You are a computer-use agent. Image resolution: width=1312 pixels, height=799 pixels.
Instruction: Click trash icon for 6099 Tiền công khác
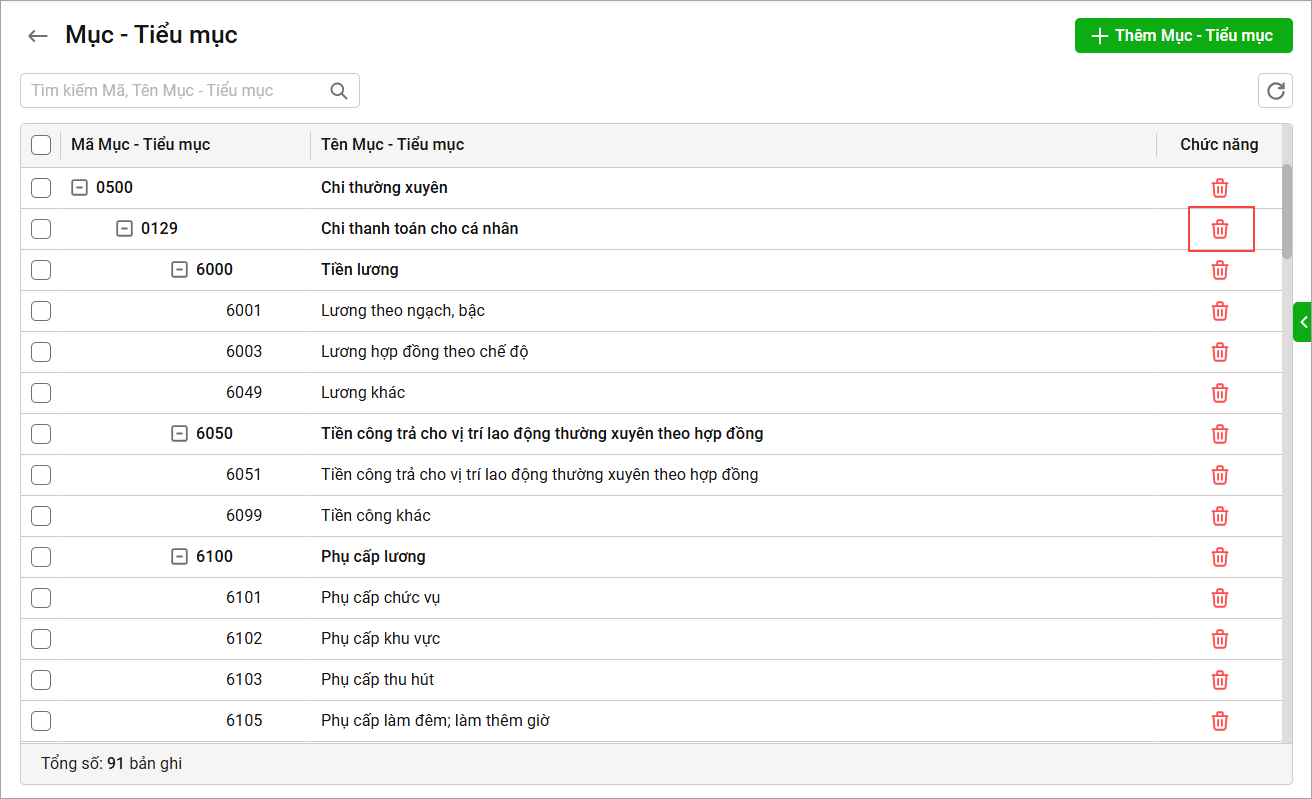coord(1220,516)
